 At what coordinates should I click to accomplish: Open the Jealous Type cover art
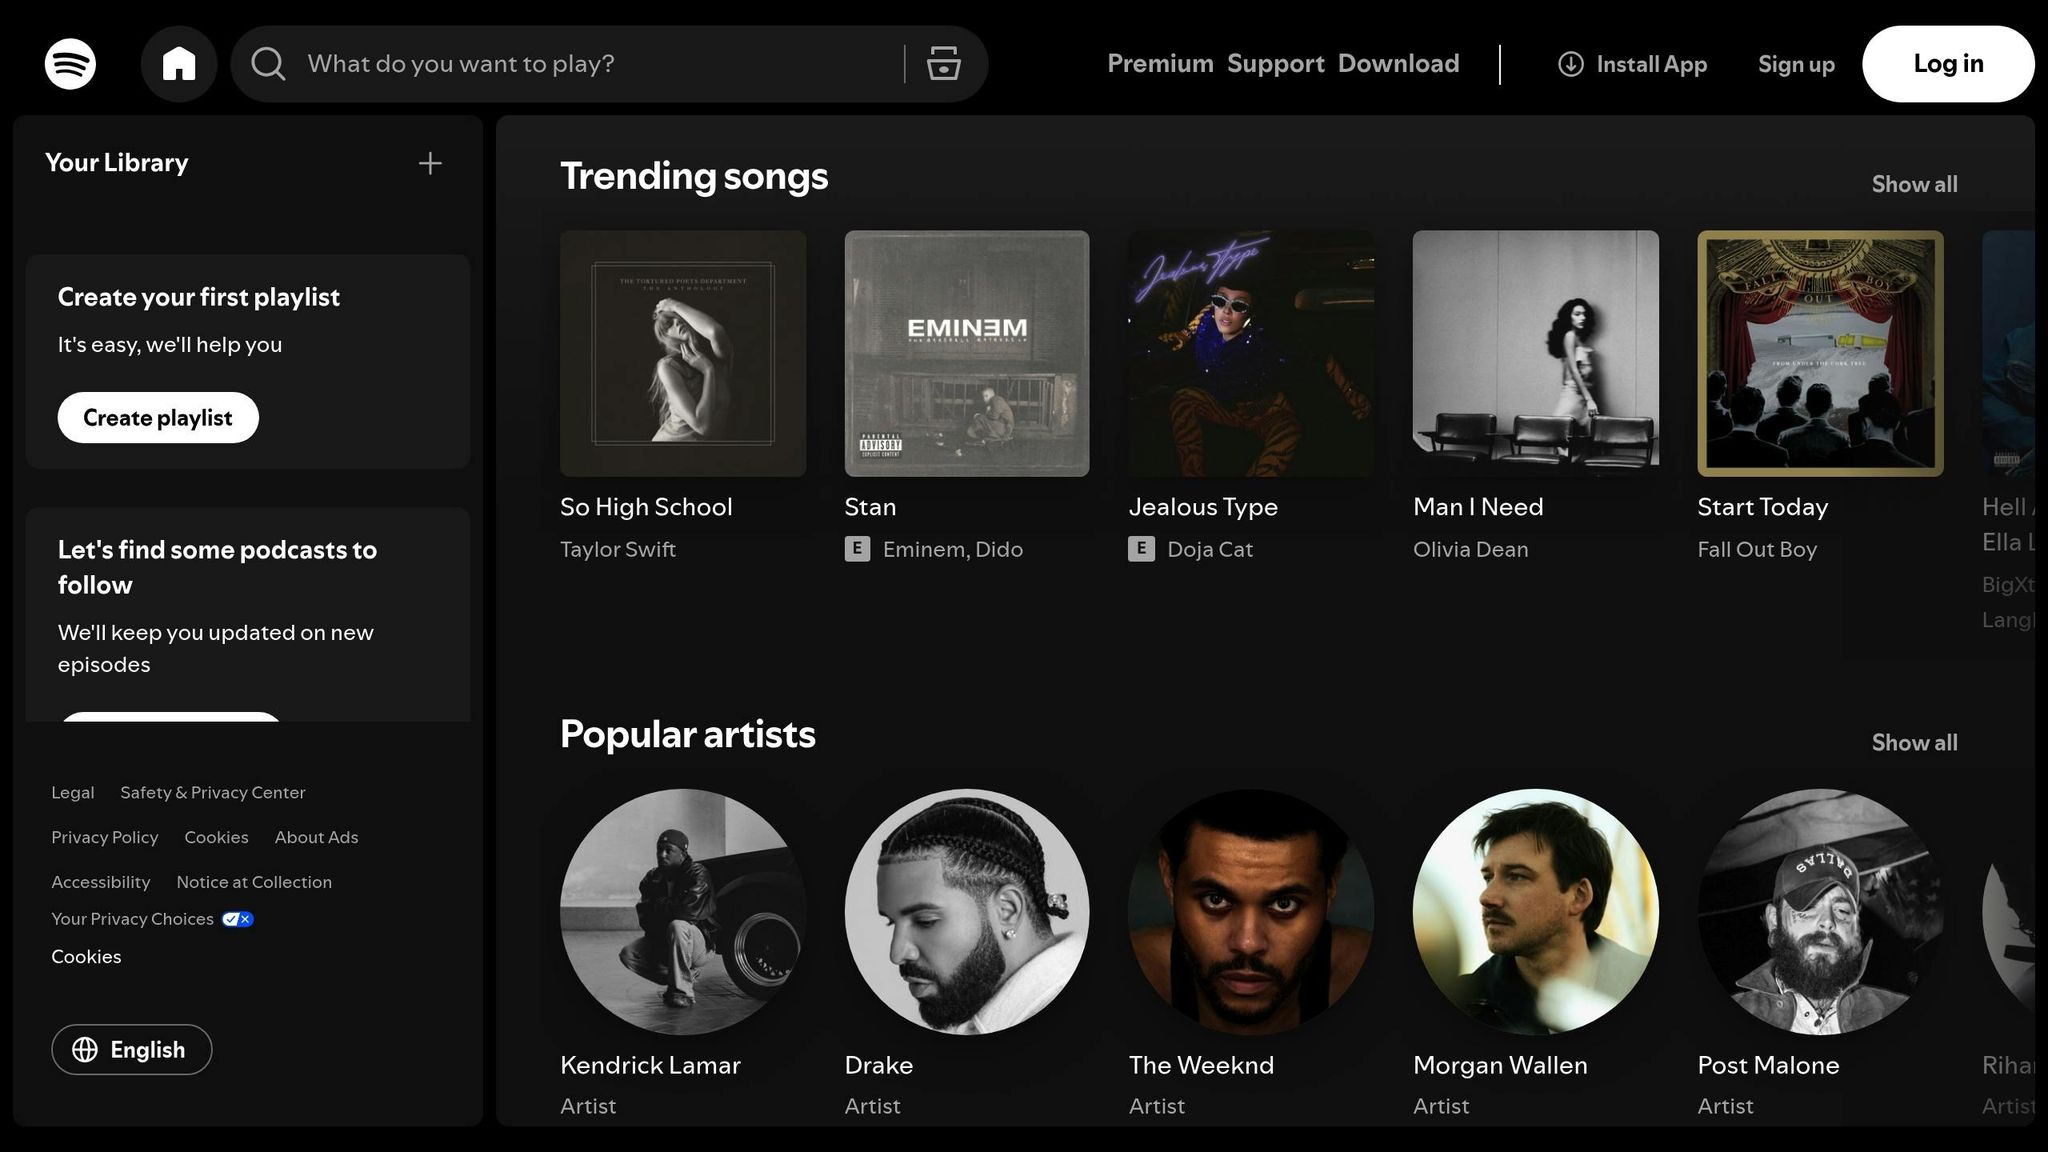click(1251, 354)
